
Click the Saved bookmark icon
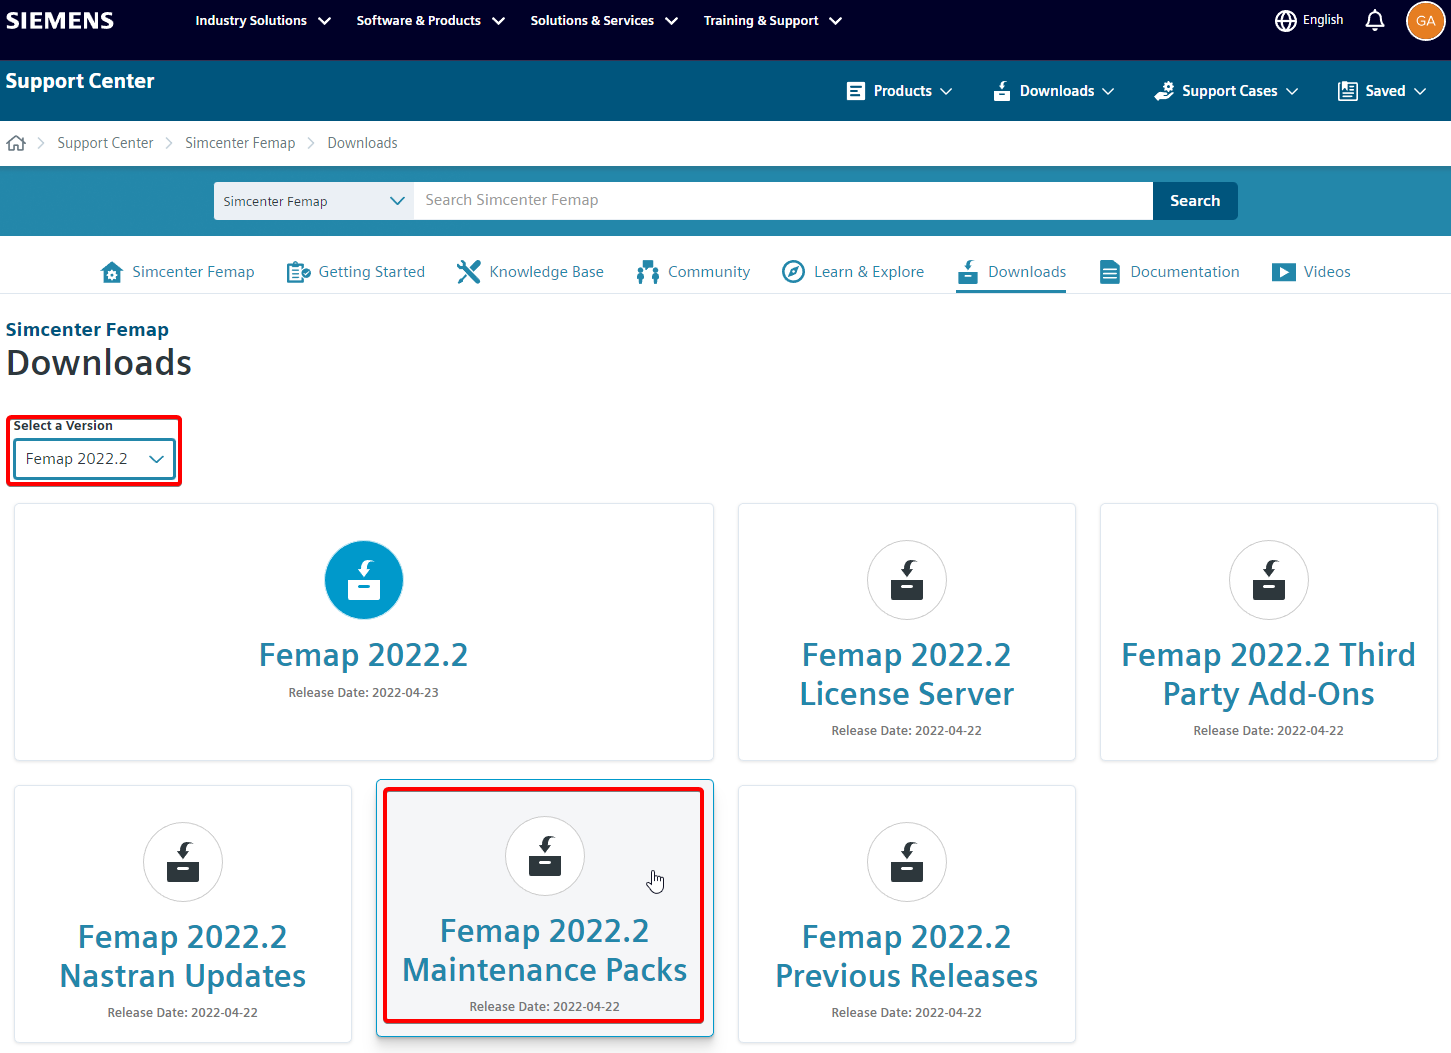tap(1348, 91)
